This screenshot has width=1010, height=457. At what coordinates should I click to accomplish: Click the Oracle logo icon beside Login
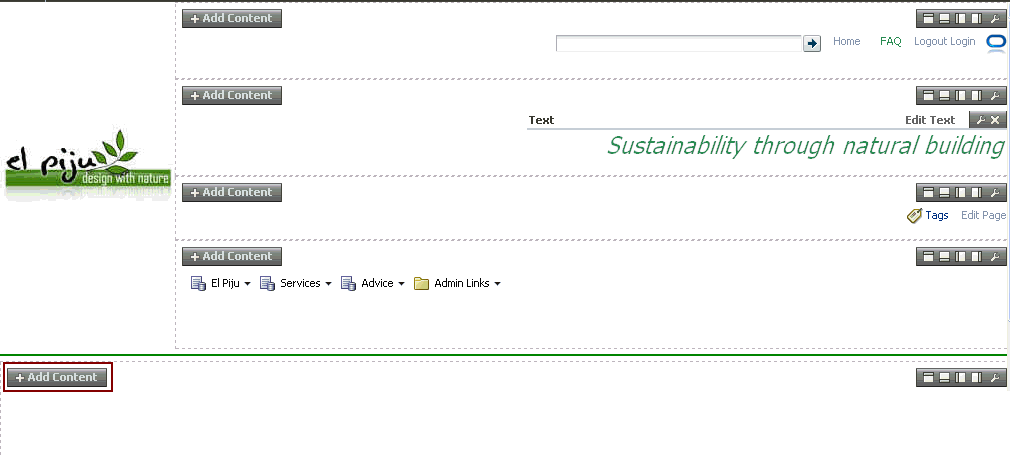996,41
